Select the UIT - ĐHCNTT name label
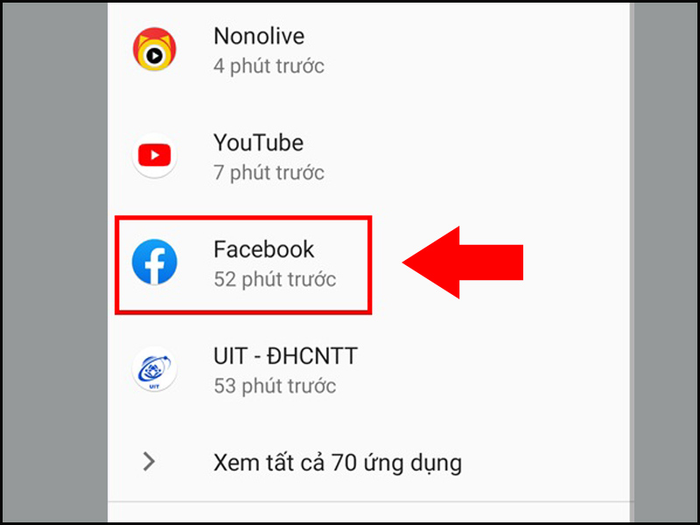The image size is (700, 525). coord(285,356)
